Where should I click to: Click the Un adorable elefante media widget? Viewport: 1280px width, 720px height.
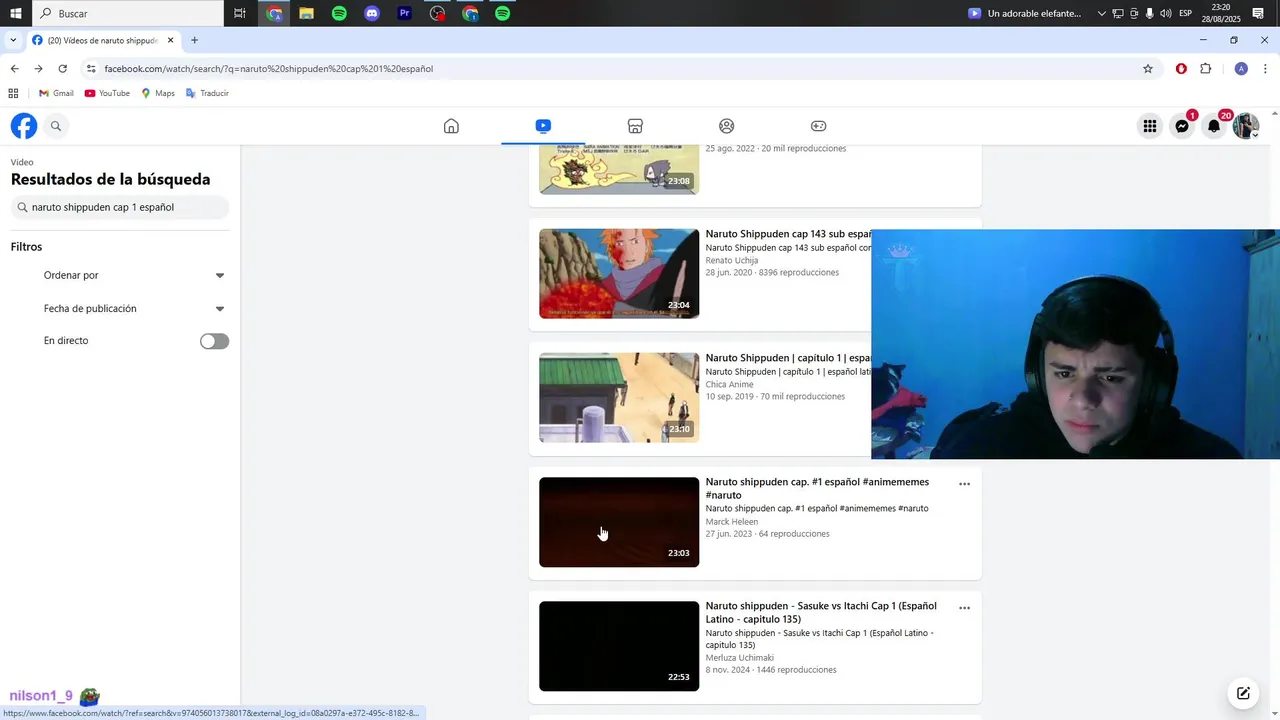1025,13
